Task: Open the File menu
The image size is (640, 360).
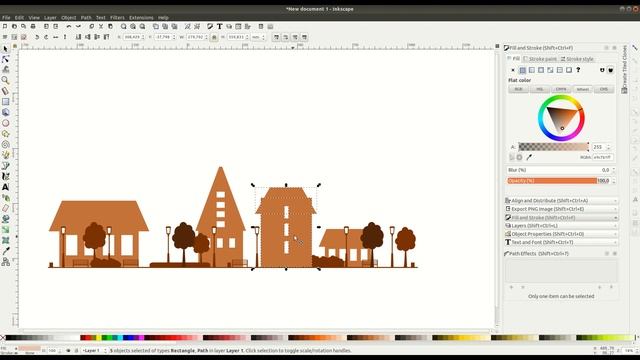Action: coord(6,18)
